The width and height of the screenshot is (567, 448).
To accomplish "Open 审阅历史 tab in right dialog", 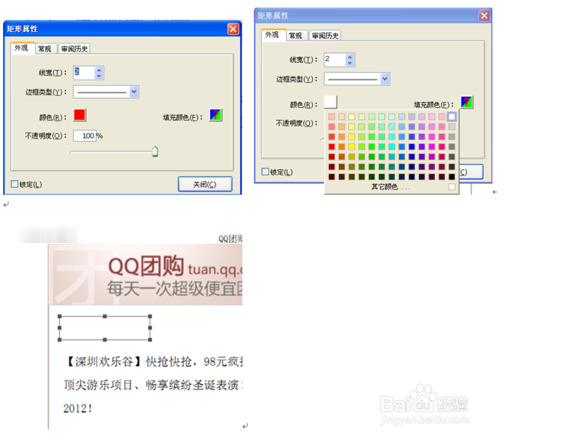I will tap(325, 35).
